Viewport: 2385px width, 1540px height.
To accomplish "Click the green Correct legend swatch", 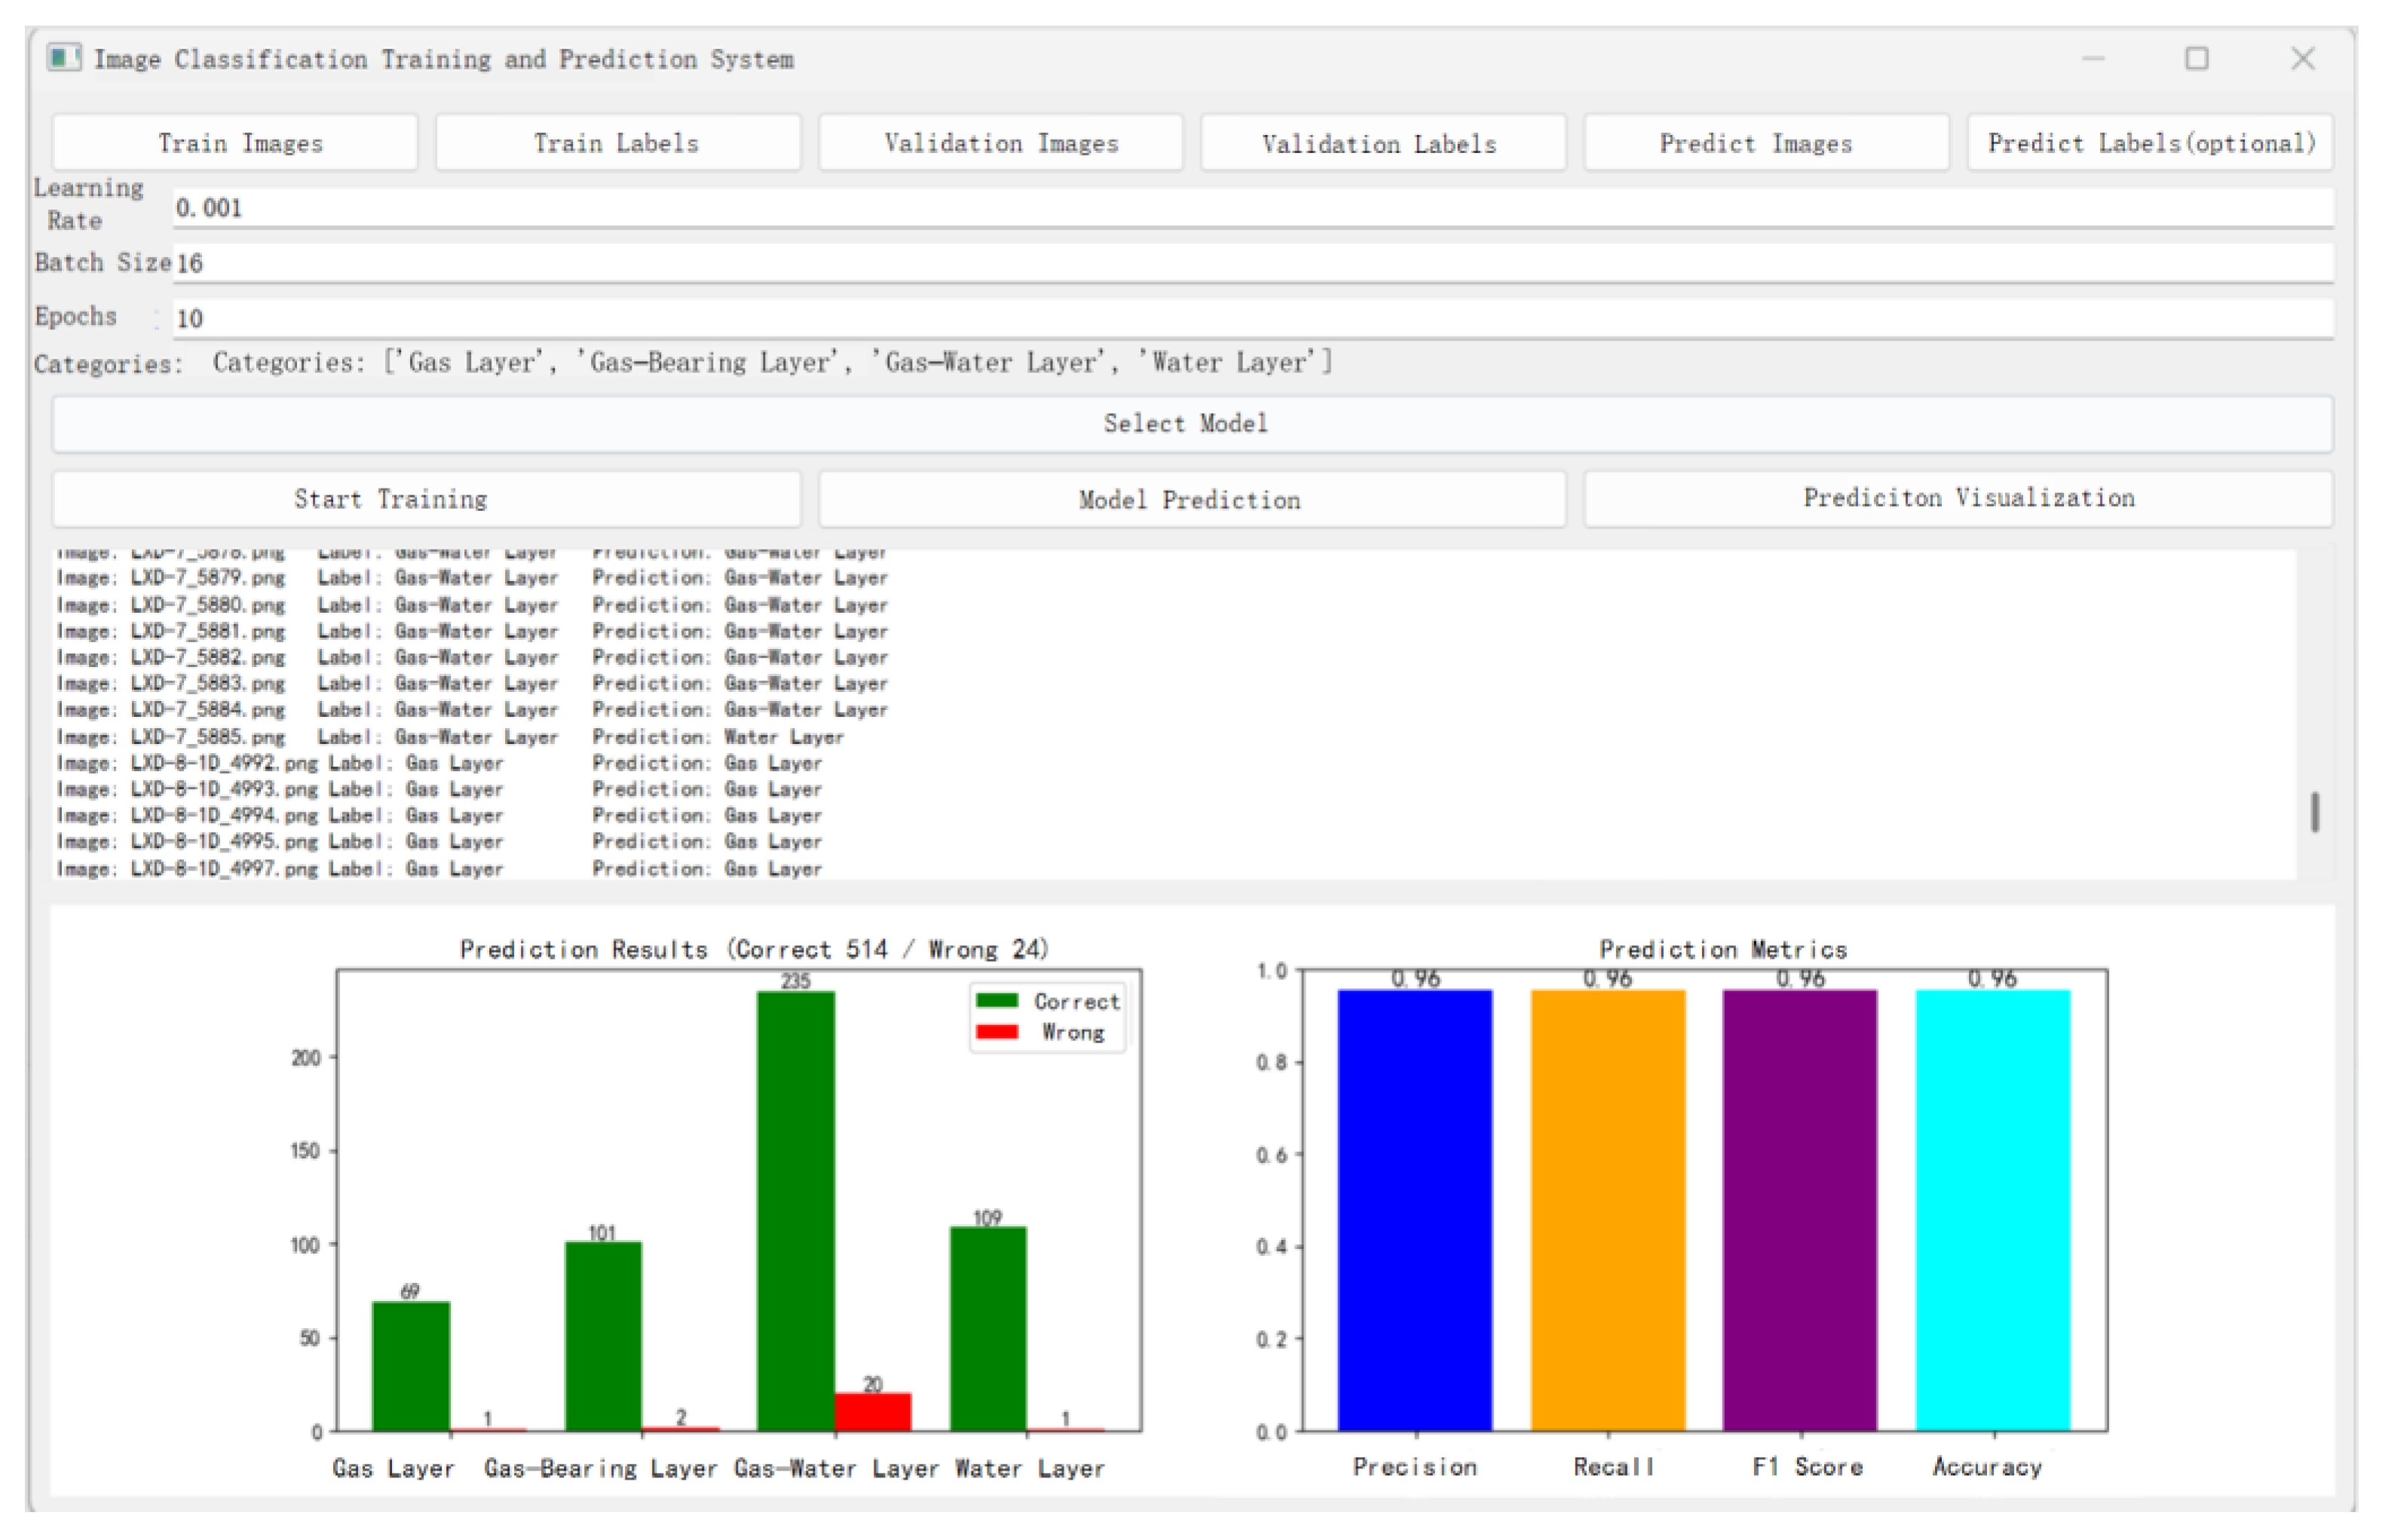I will click(996, 1000).
